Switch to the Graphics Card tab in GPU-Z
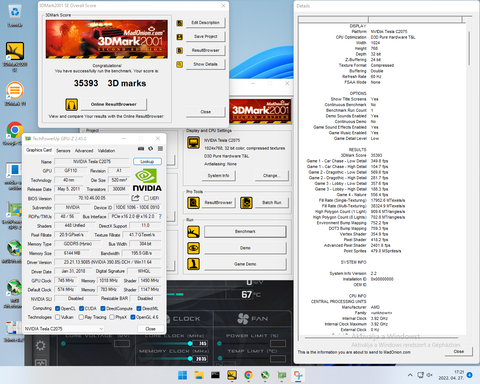480x384 pixels. tap(39, 150)
